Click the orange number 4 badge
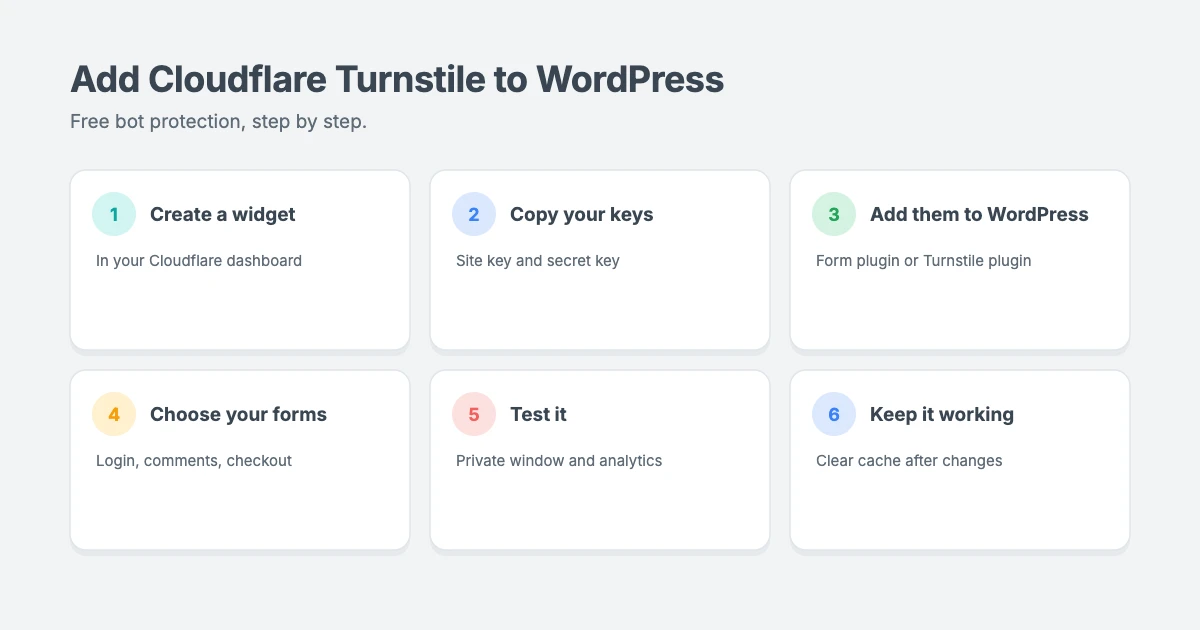1200x630 pixels. click(x=114, y=414)
